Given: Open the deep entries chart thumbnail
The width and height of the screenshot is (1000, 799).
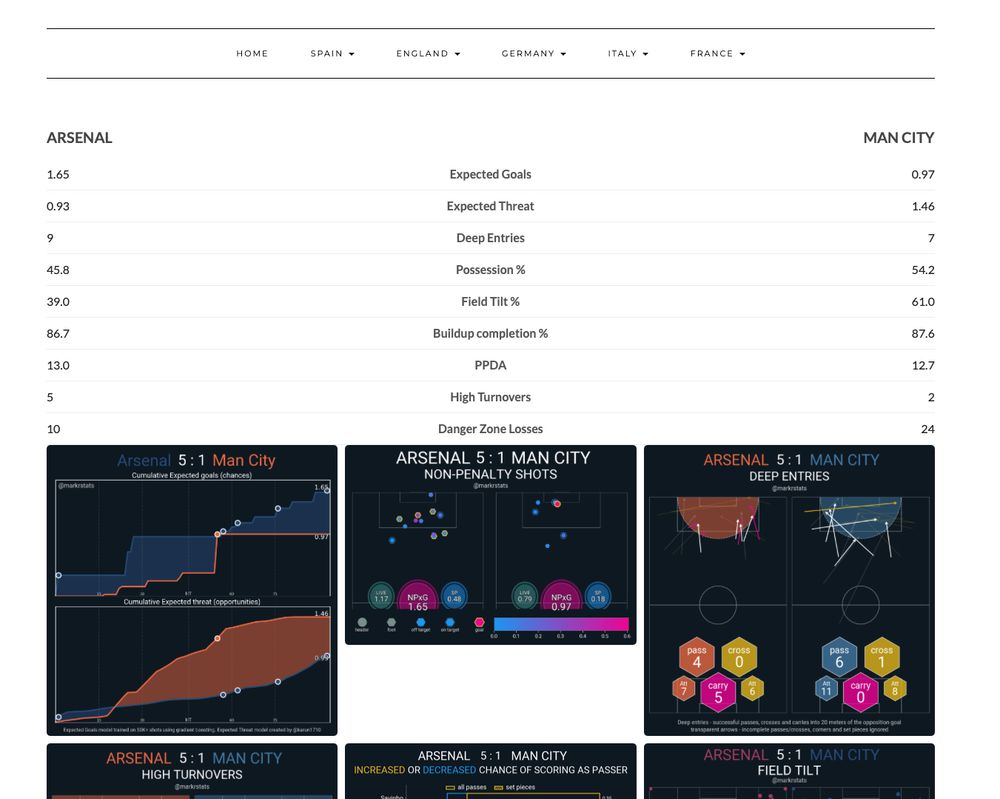Looking at the screenshot, I should click(x=790, y=590).
